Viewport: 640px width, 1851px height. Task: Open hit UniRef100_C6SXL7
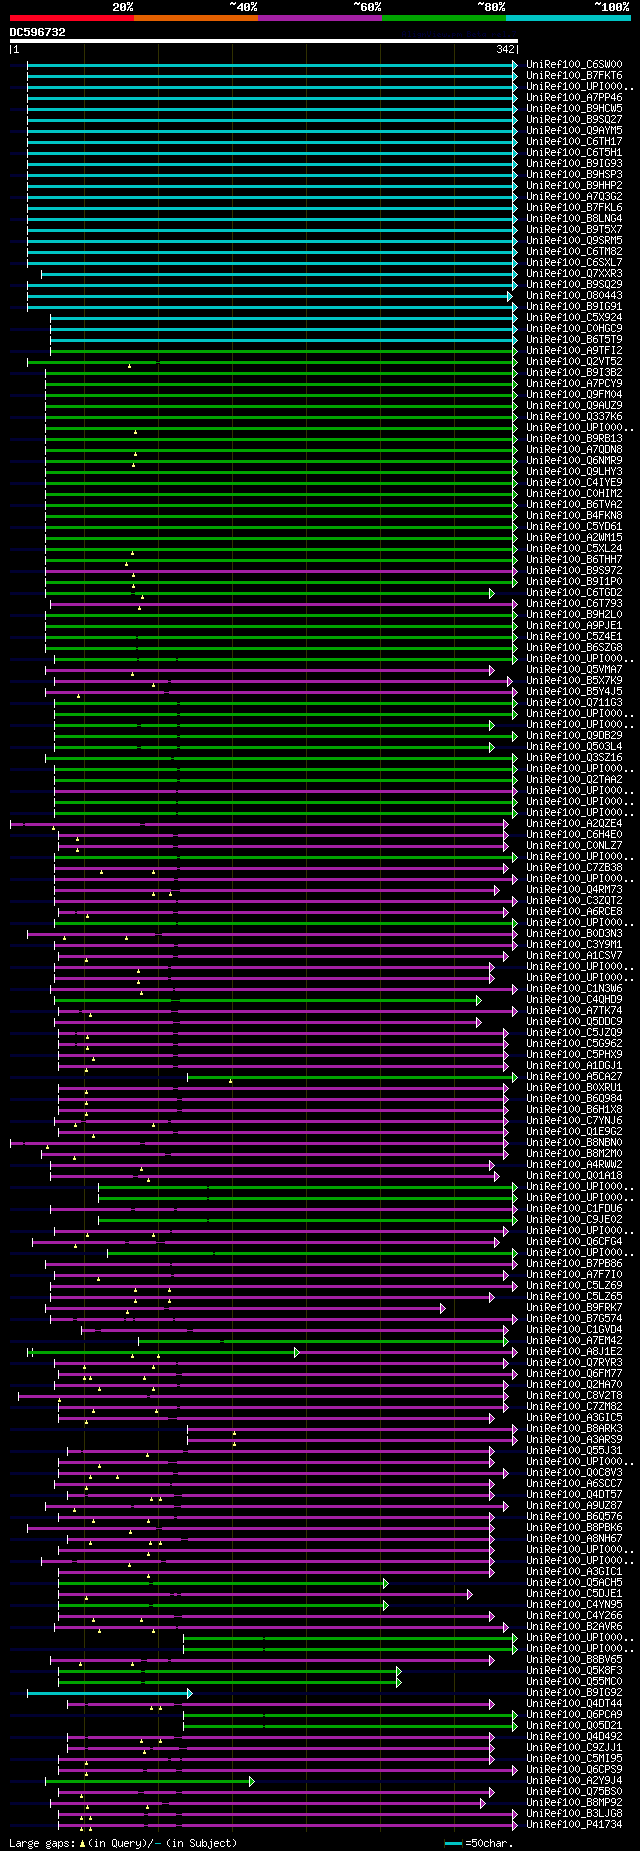coord(574,262)
